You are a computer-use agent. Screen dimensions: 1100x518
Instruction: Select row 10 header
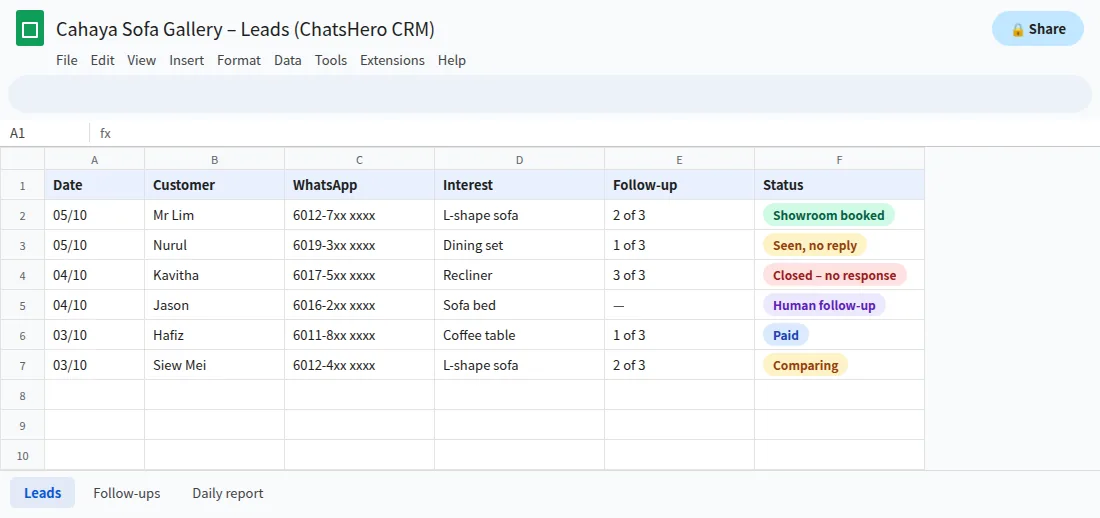click(x=22, y=455)
